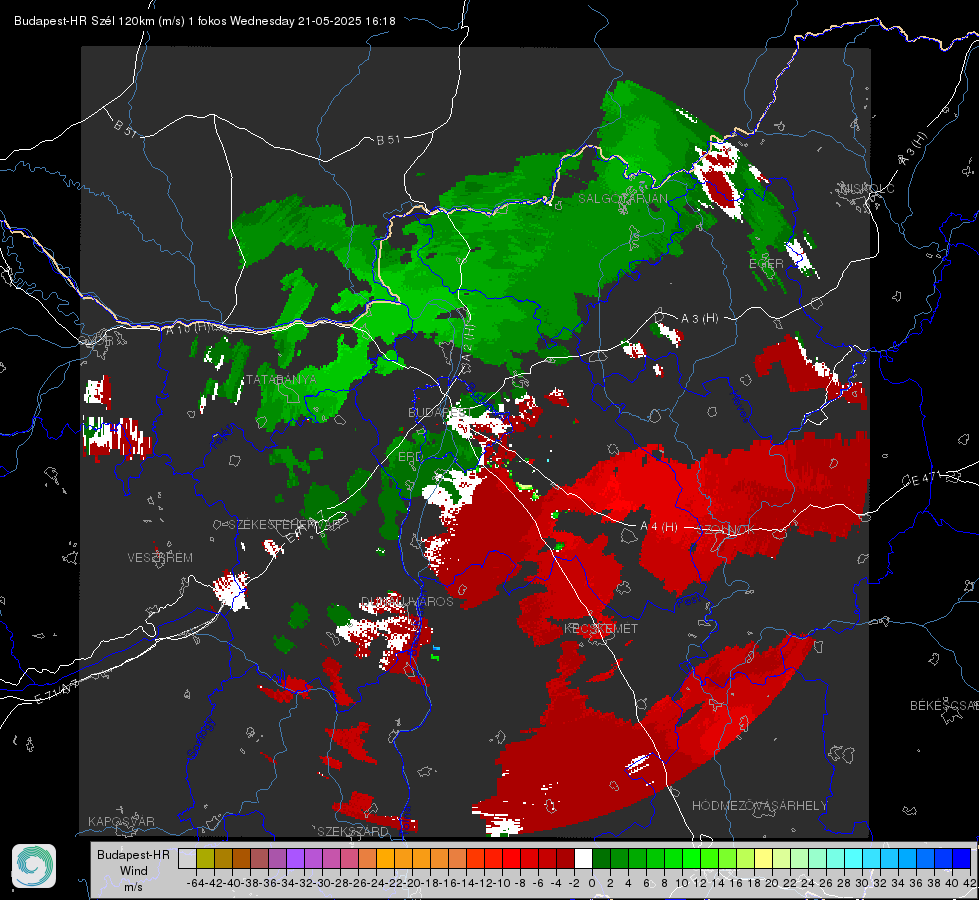
Task: Click the yellow swatch in the wind legend
Action: point(763,859)
